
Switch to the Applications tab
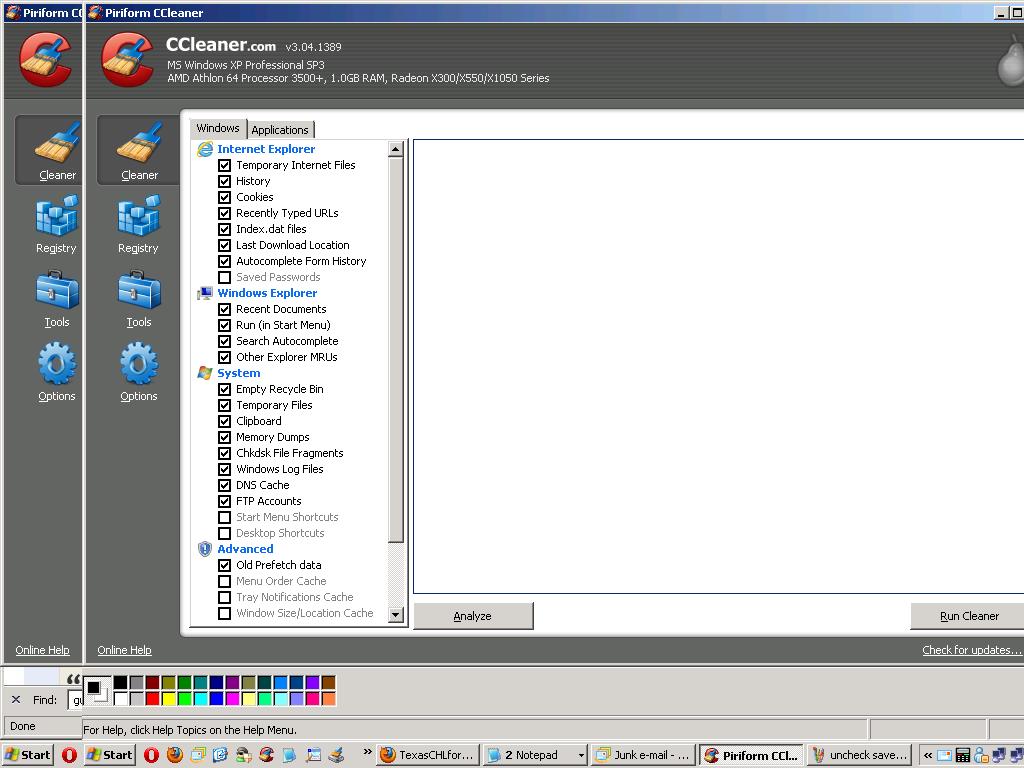pos(280,130)
